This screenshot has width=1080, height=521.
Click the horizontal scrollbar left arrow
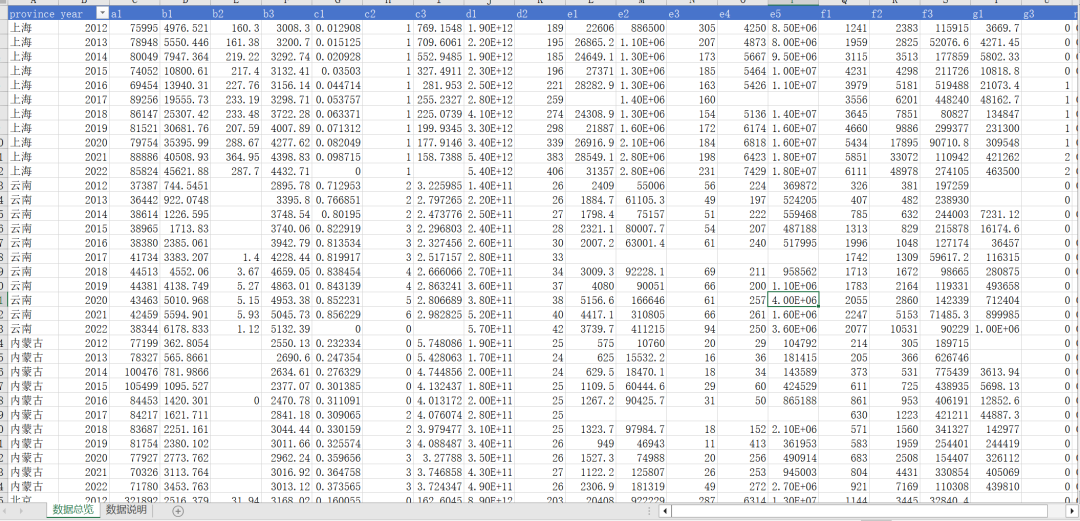[665, 511]
